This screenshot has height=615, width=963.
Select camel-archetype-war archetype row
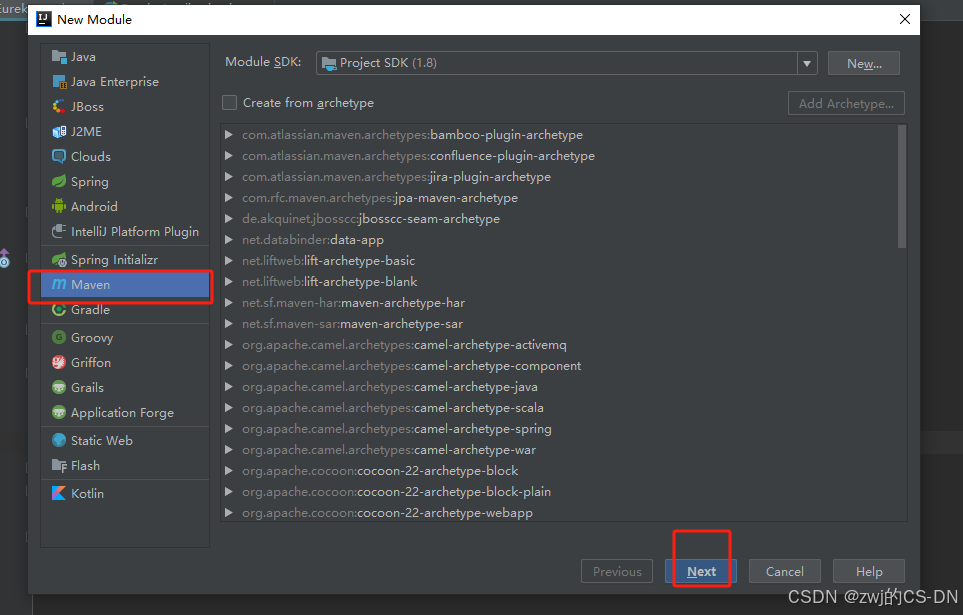[559, 450]
